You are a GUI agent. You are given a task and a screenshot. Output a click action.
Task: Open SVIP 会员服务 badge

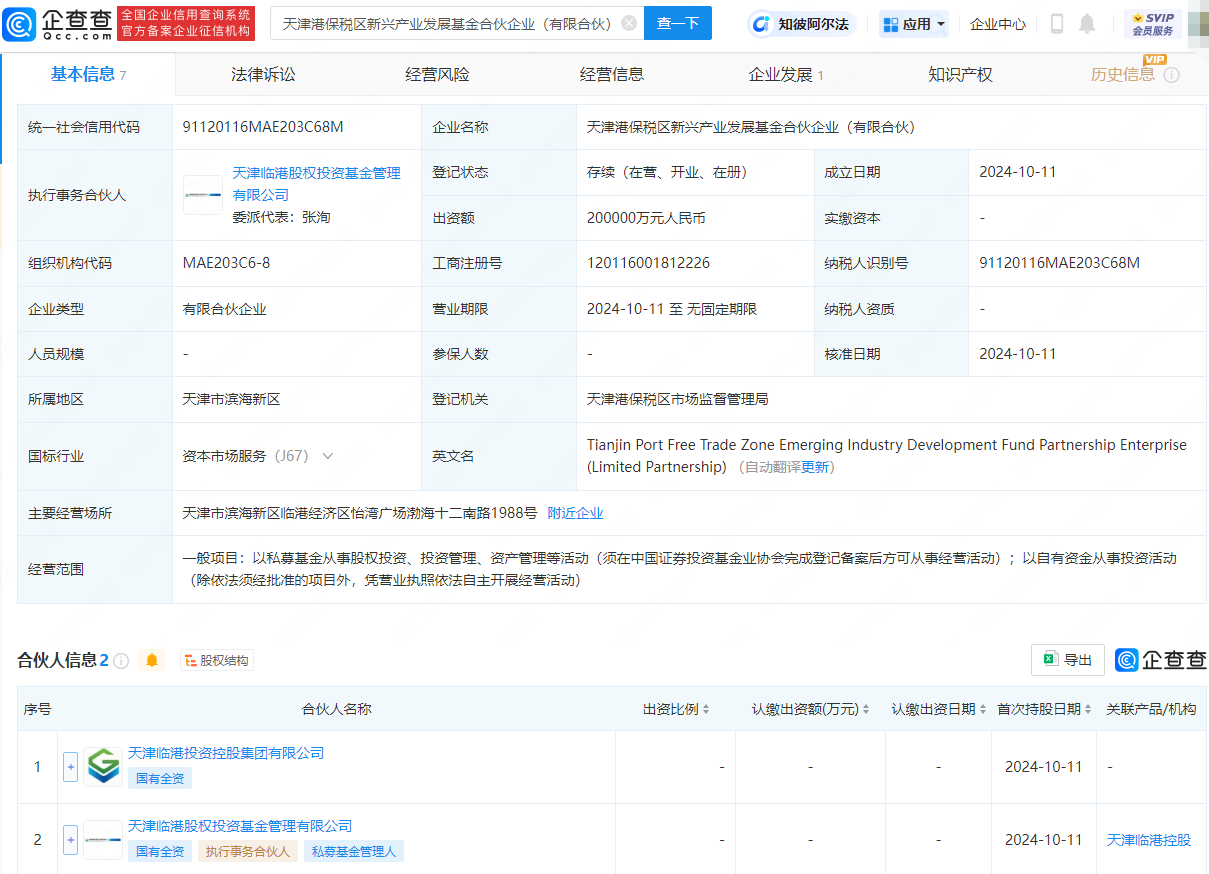tap(1152, 23)
